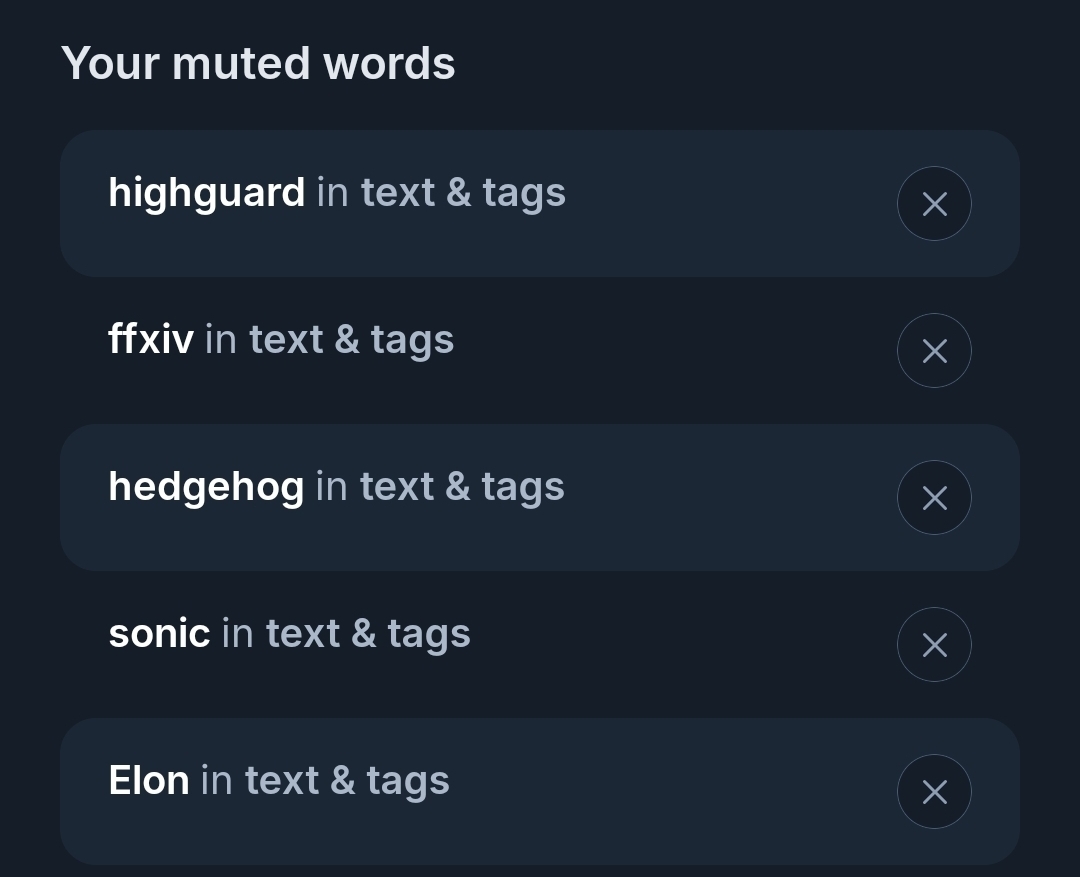Screen dimensions: 1080x877
Task: Click "in text & tags" beside highguard
Action: 441,193
